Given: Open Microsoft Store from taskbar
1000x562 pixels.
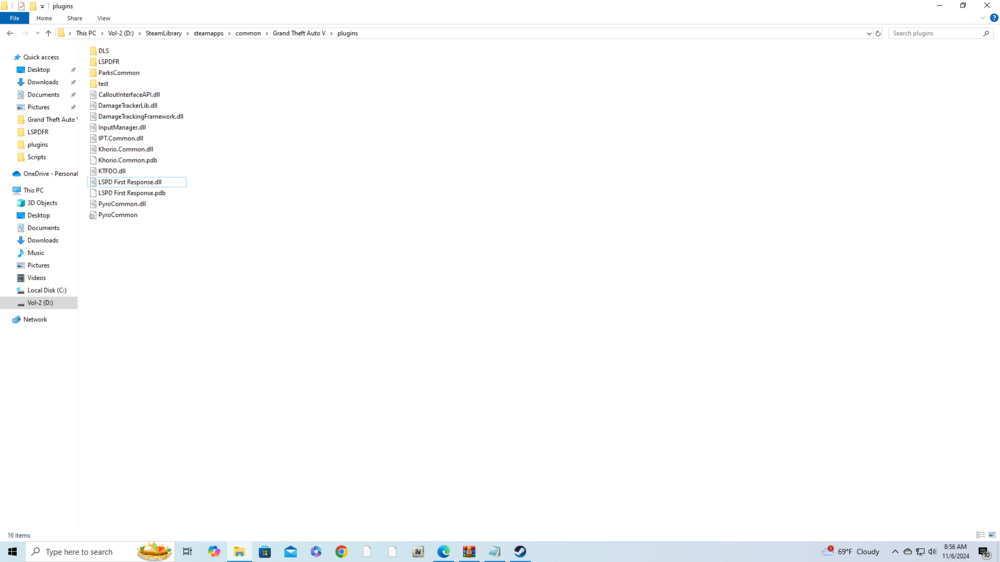Looking at the screenshot, I should 265,552.
